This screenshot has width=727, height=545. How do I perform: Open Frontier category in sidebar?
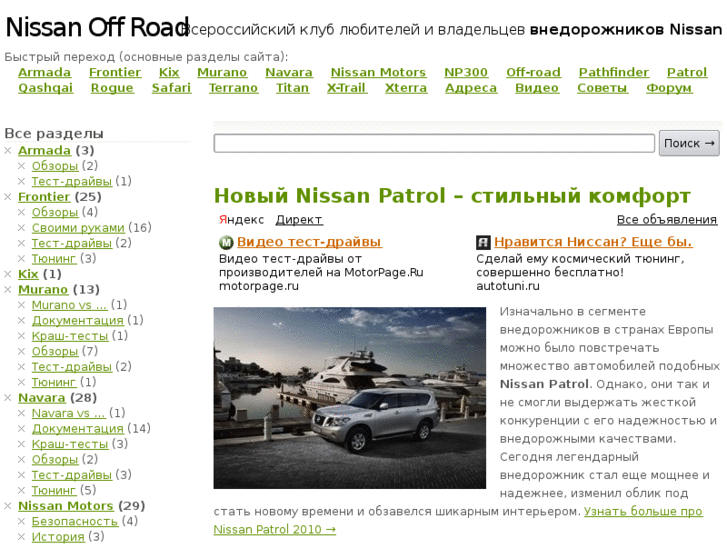point(44,197)
